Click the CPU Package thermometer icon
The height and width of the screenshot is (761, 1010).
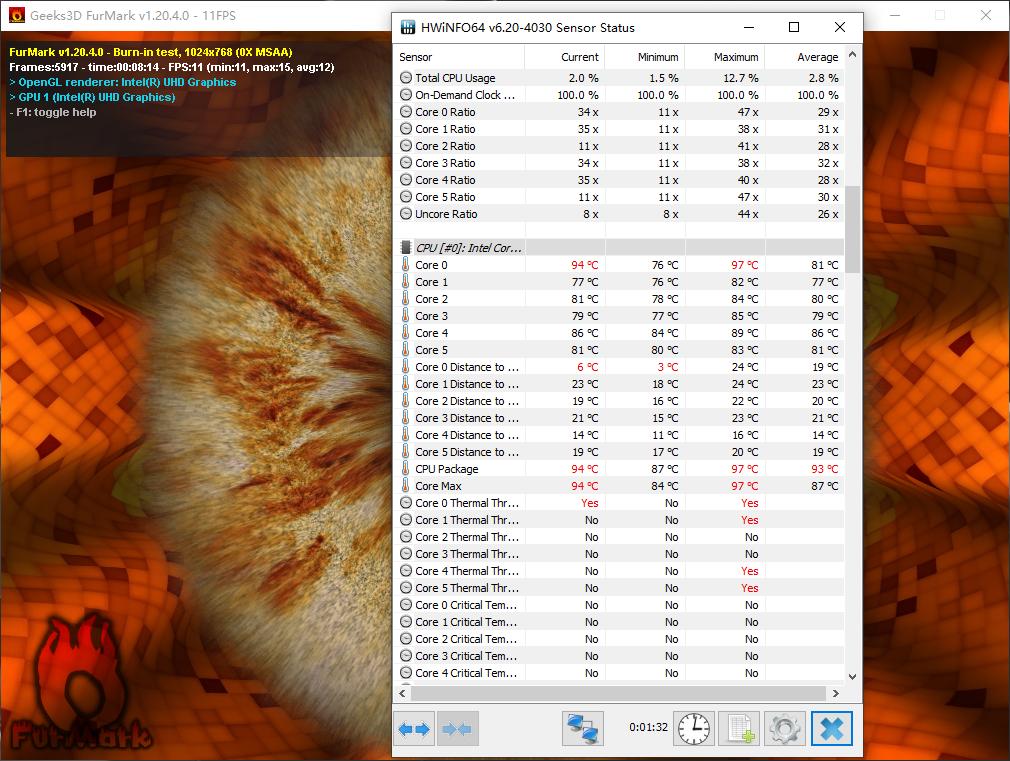click(405, 468)
